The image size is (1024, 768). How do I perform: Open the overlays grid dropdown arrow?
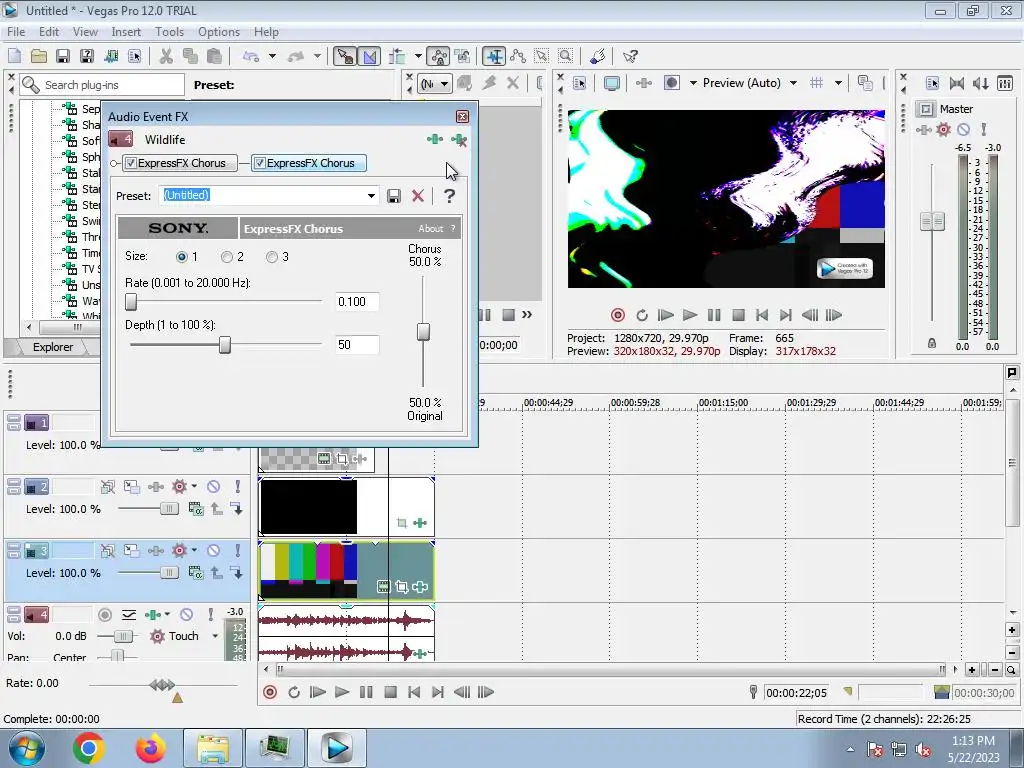coord(838,83)
